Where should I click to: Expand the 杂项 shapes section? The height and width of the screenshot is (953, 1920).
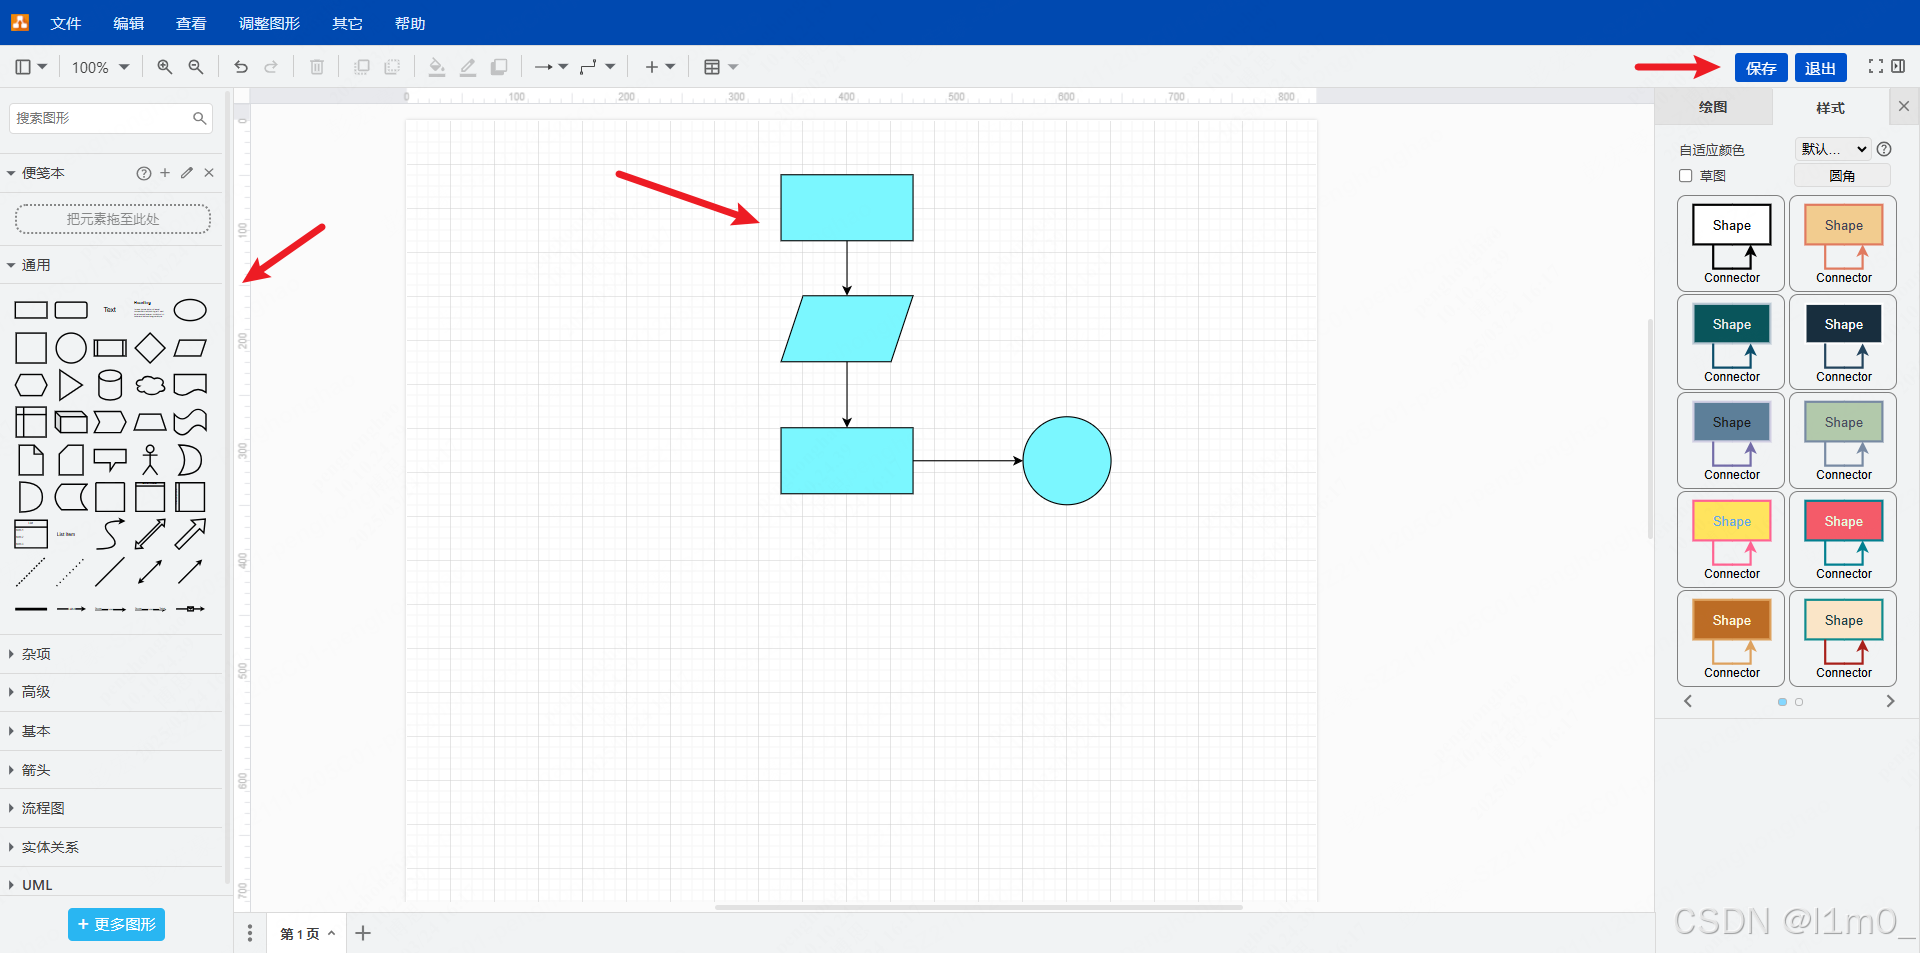(x=112, y=654)
